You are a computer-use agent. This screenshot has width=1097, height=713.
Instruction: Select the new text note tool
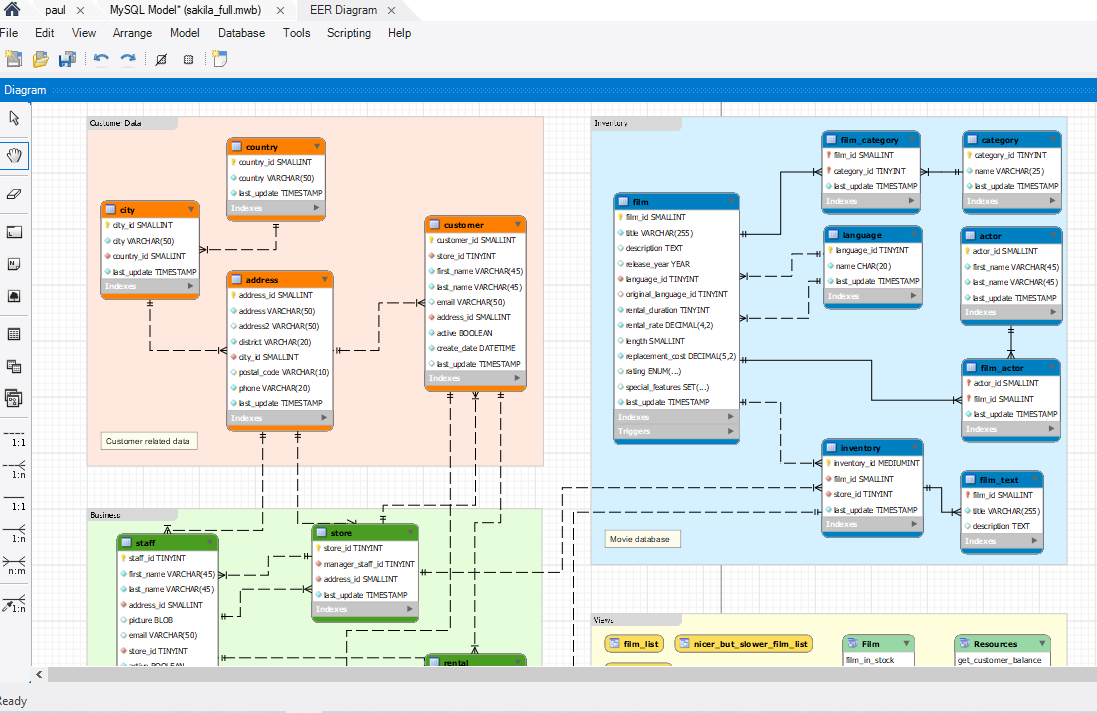click(x=14, y=264)
